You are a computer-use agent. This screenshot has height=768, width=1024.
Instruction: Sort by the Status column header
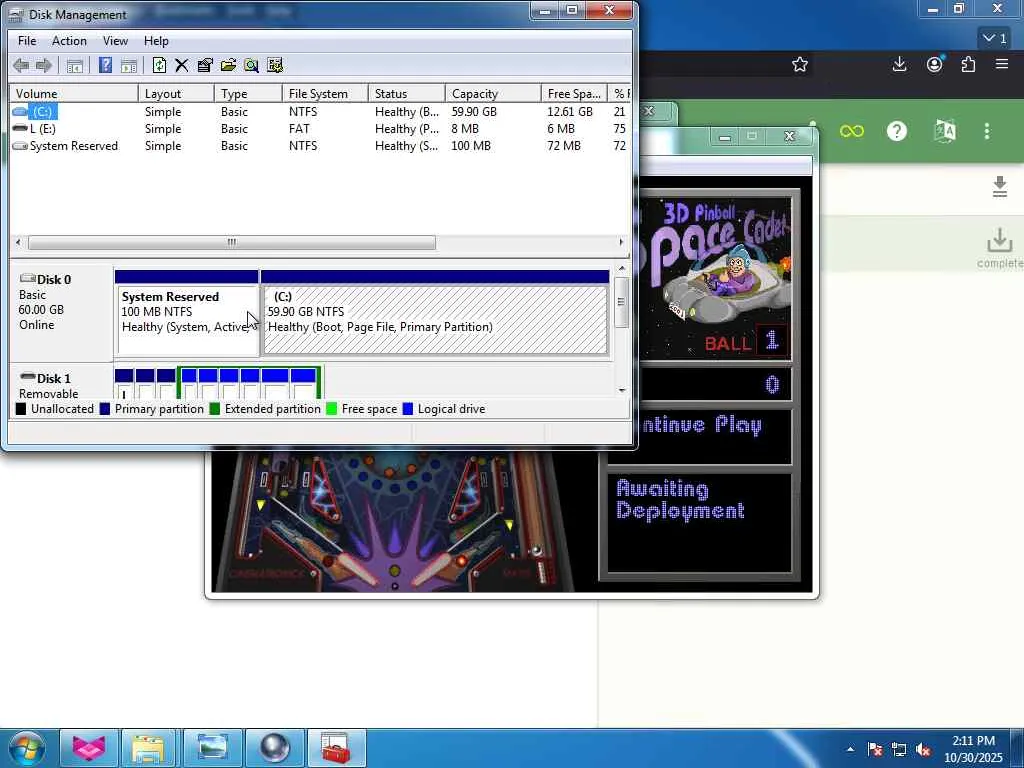407,93
